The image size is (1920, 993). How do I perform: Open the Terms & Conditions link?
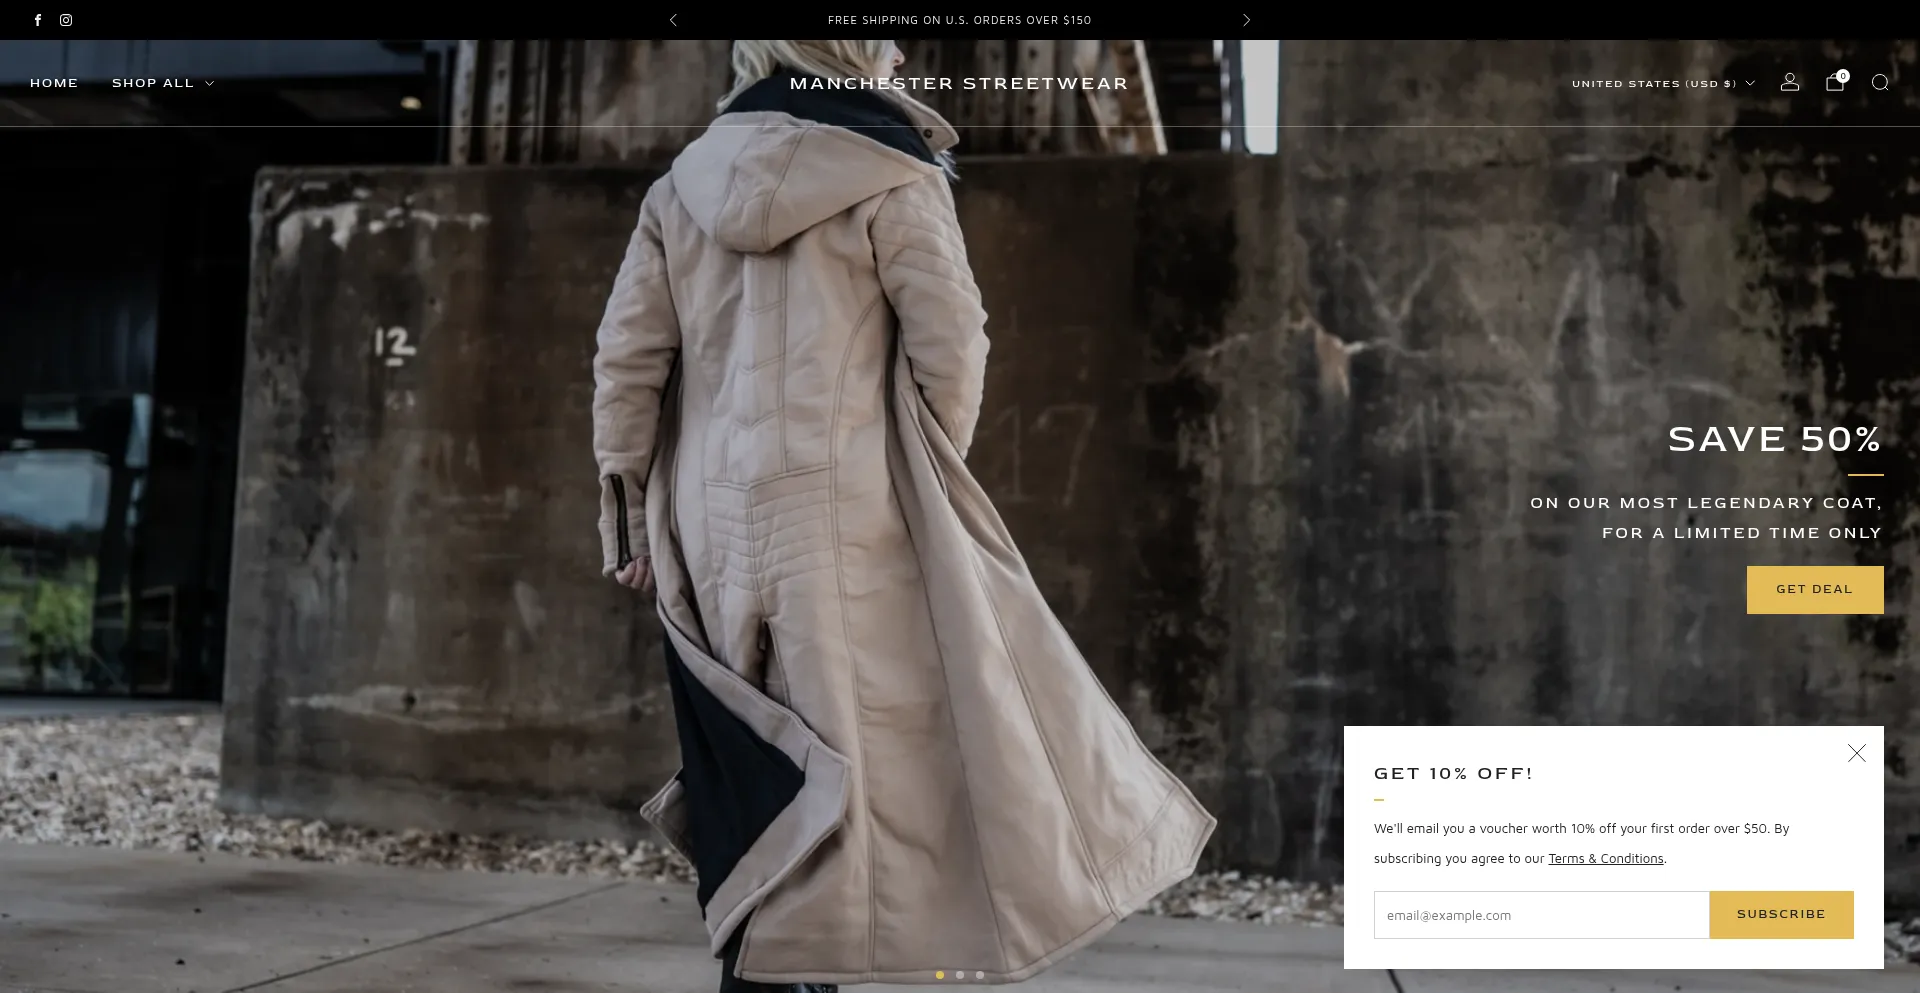1605,859
